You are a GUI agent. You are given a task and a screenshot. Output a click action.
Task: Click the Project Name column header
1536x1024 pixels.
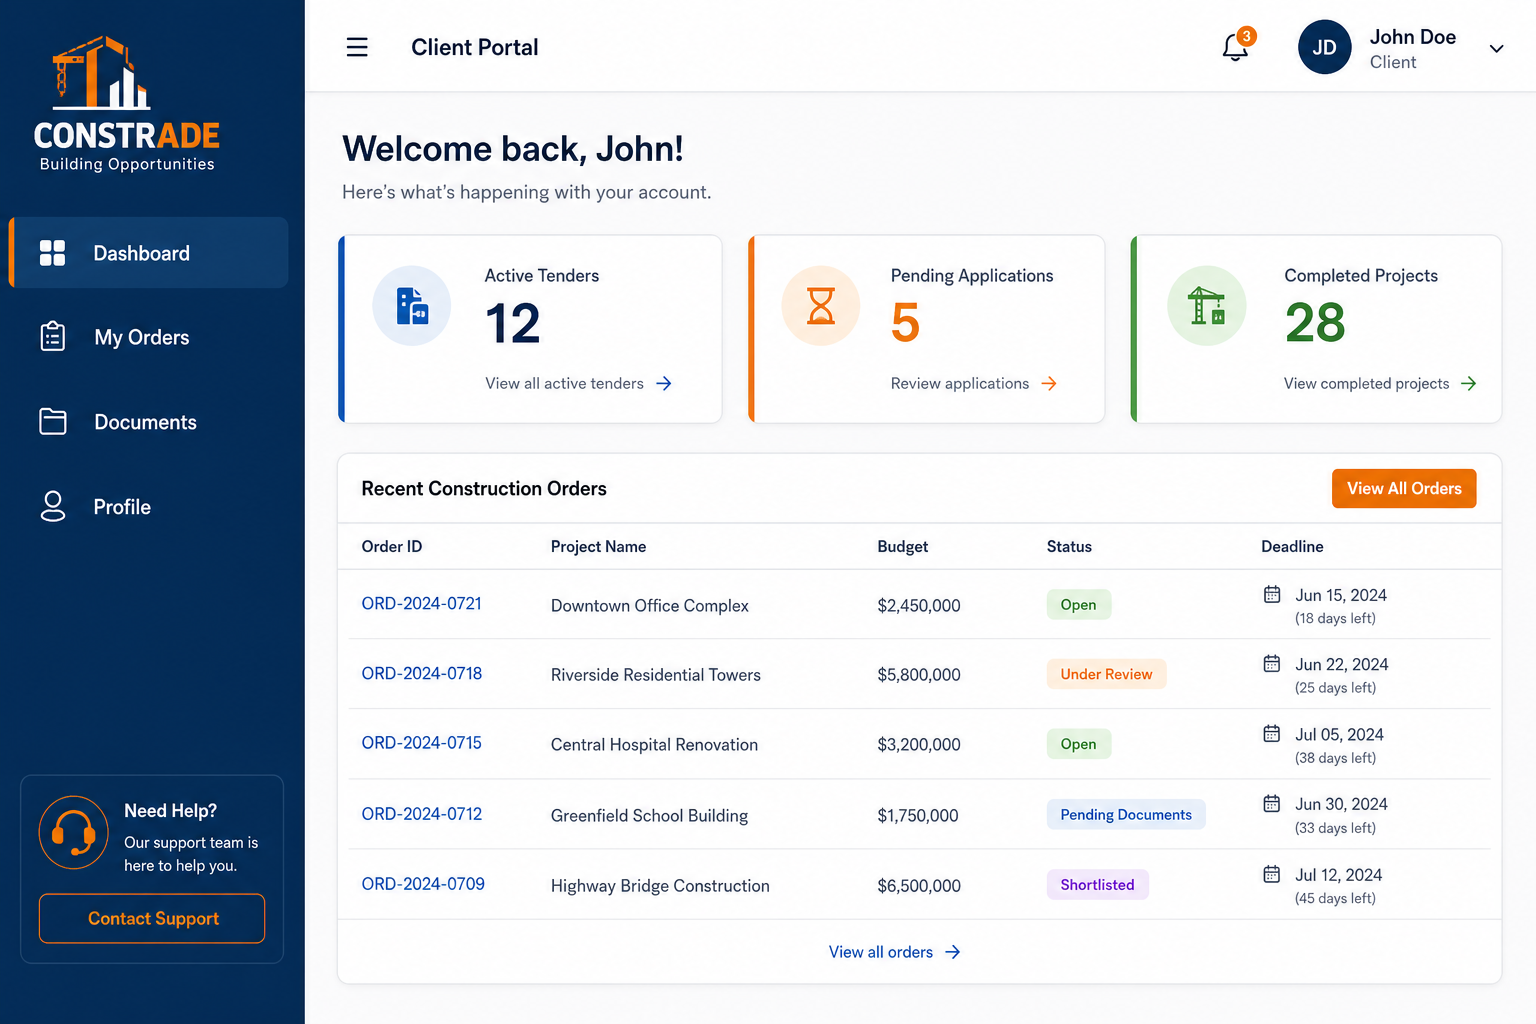(598, 546)
